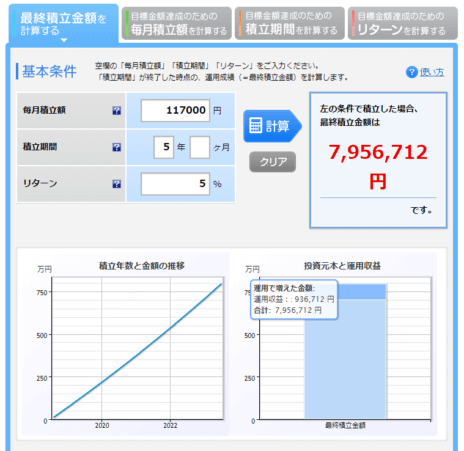Focus the empty ヶ月 months input field
Viewport: 464px width, 451px height.
(200, 147)
